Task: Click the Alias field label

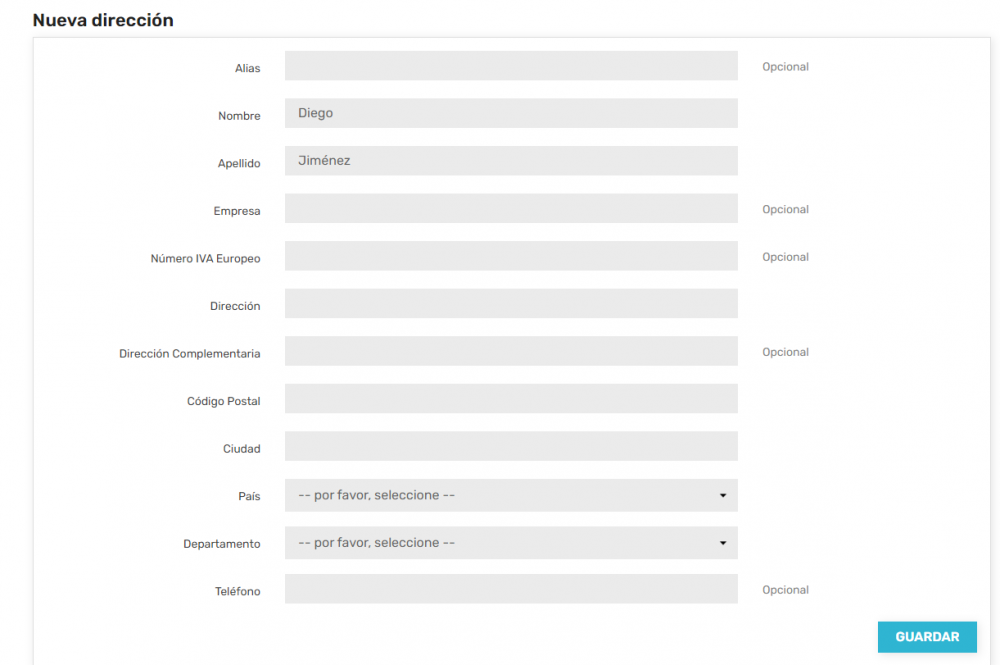Action: point(248,68)
